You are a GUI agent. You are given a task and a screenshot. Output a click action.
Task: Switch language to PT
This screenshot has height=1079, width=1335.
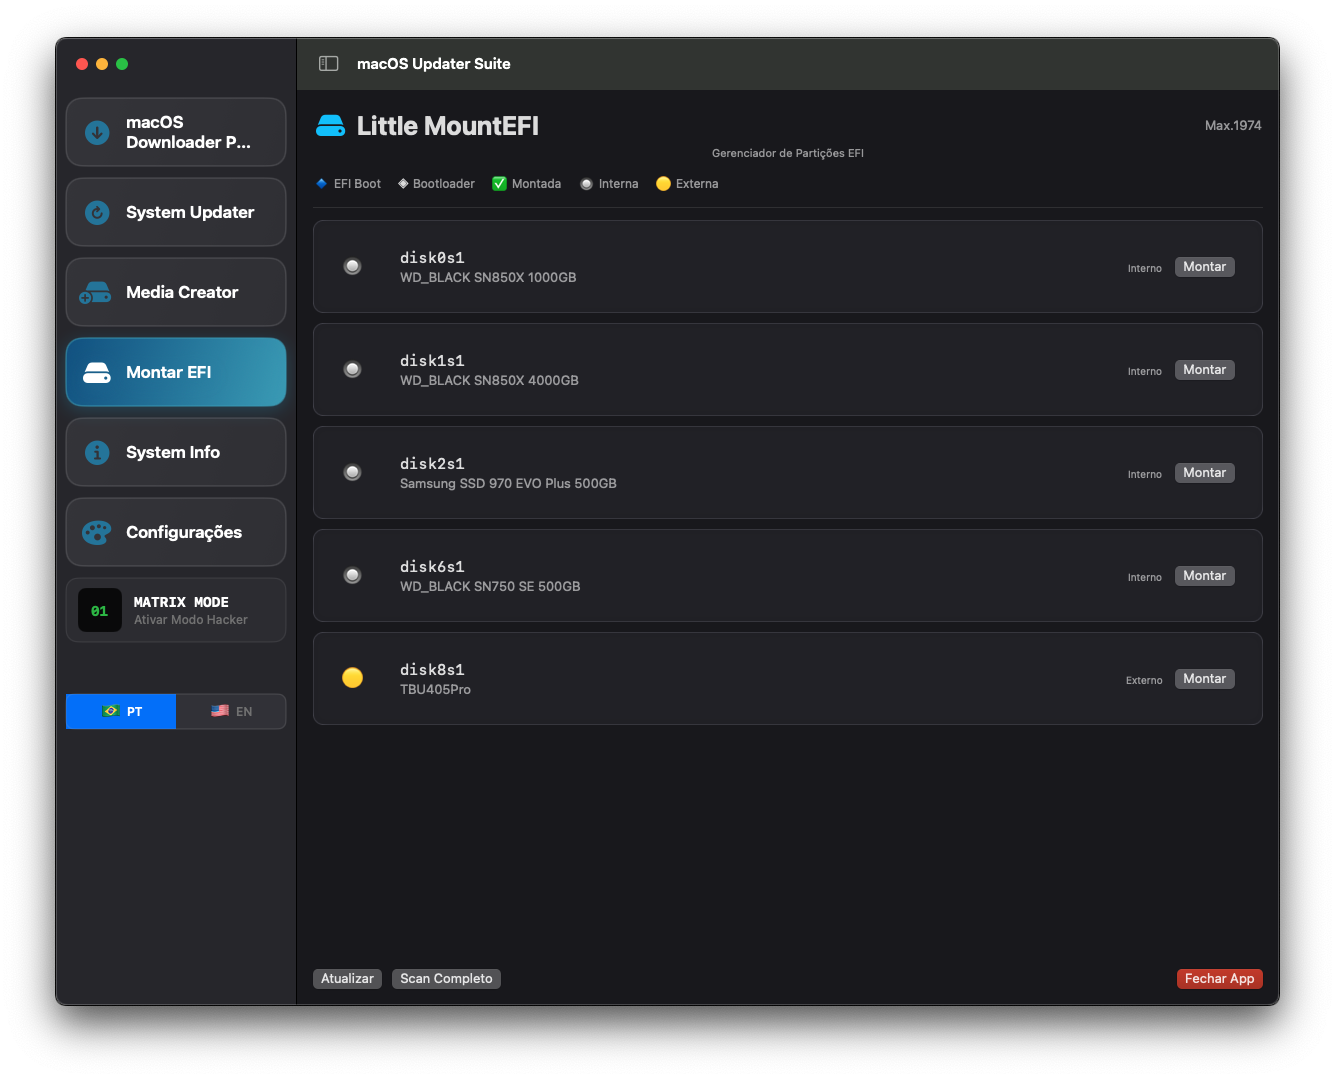click(121, 711)
